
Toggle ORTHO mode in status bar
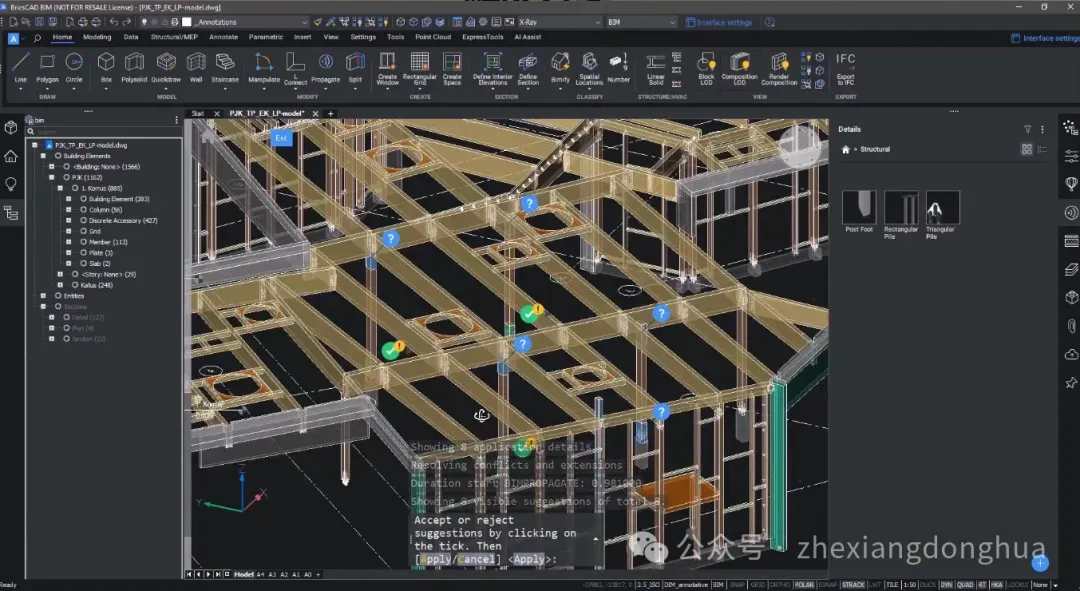[779, 585]
